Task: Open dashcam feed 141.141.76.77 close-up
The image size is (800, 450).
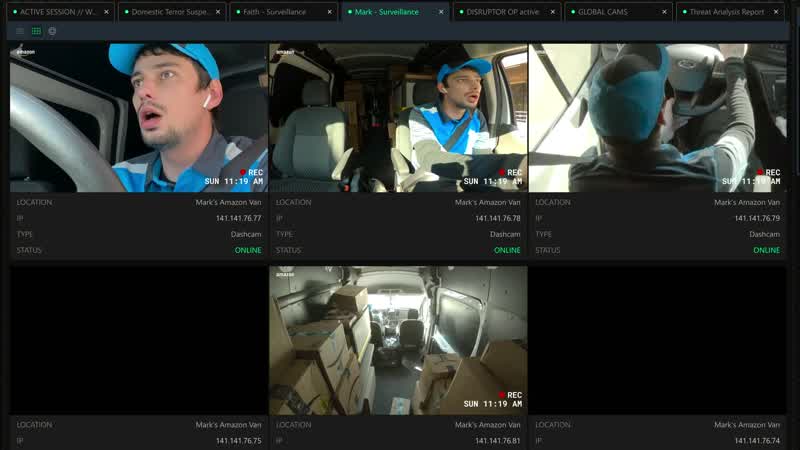Action: 139,117
